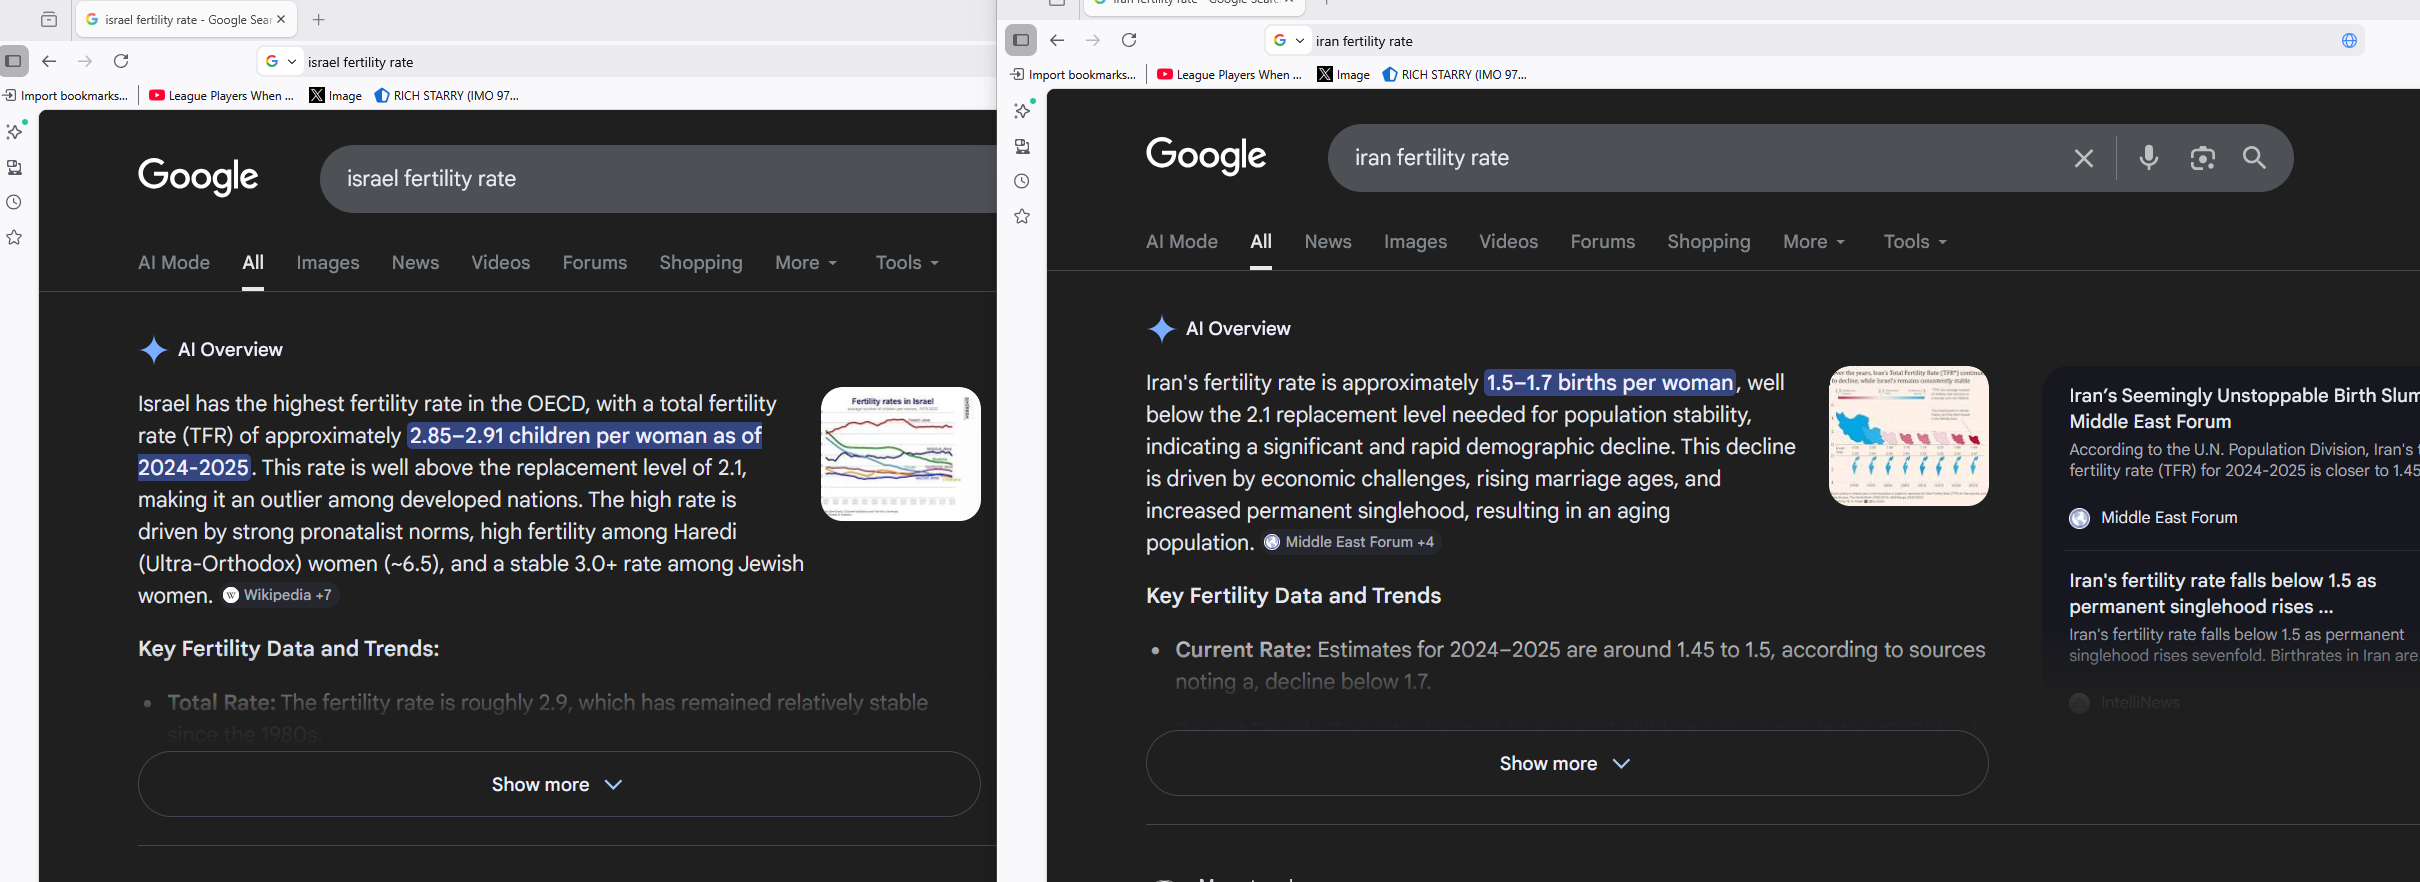This screenshot has width=2420, height=882.
Task: Open the tab list icon in the Israel window
Action: click(49, 19)
